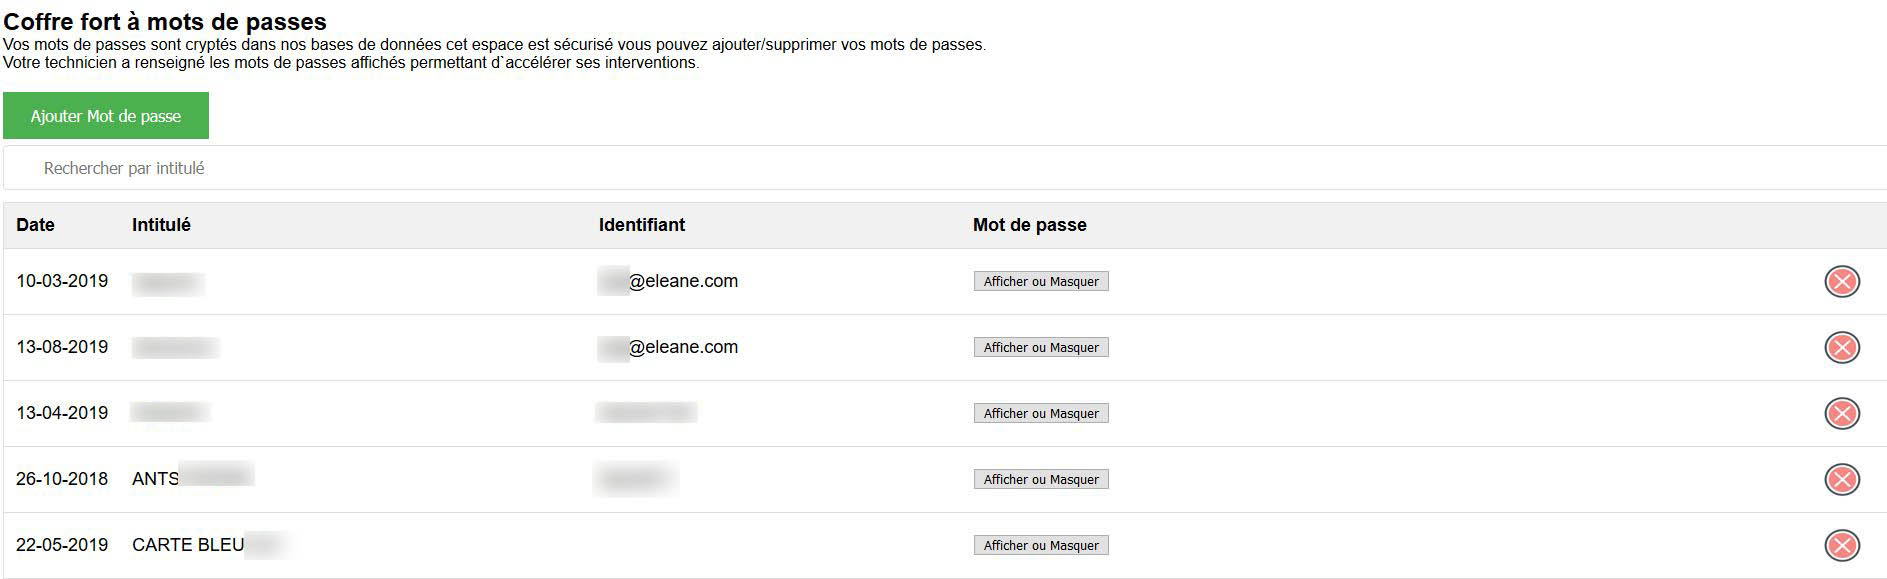Select the Identifiant column header

642,225
